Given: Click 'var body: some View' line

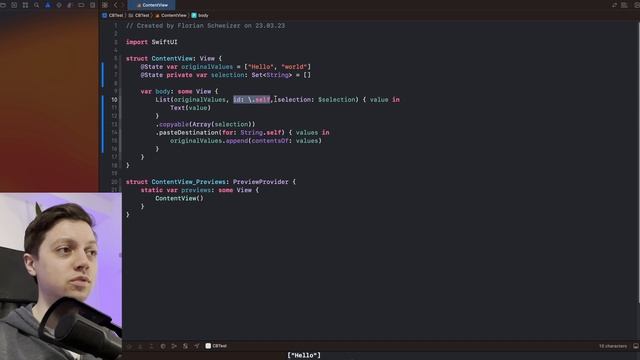Looking at the screenshot, I should (x=179, y=91).
